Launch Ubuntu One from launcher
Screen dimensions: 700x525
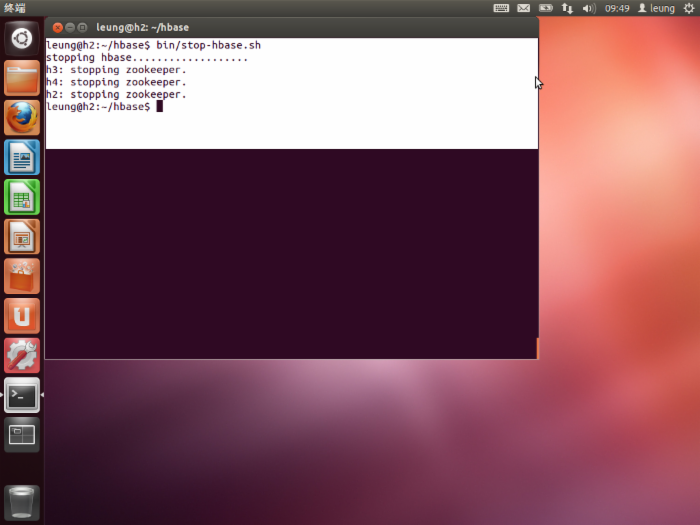click(x=21, y=316)
